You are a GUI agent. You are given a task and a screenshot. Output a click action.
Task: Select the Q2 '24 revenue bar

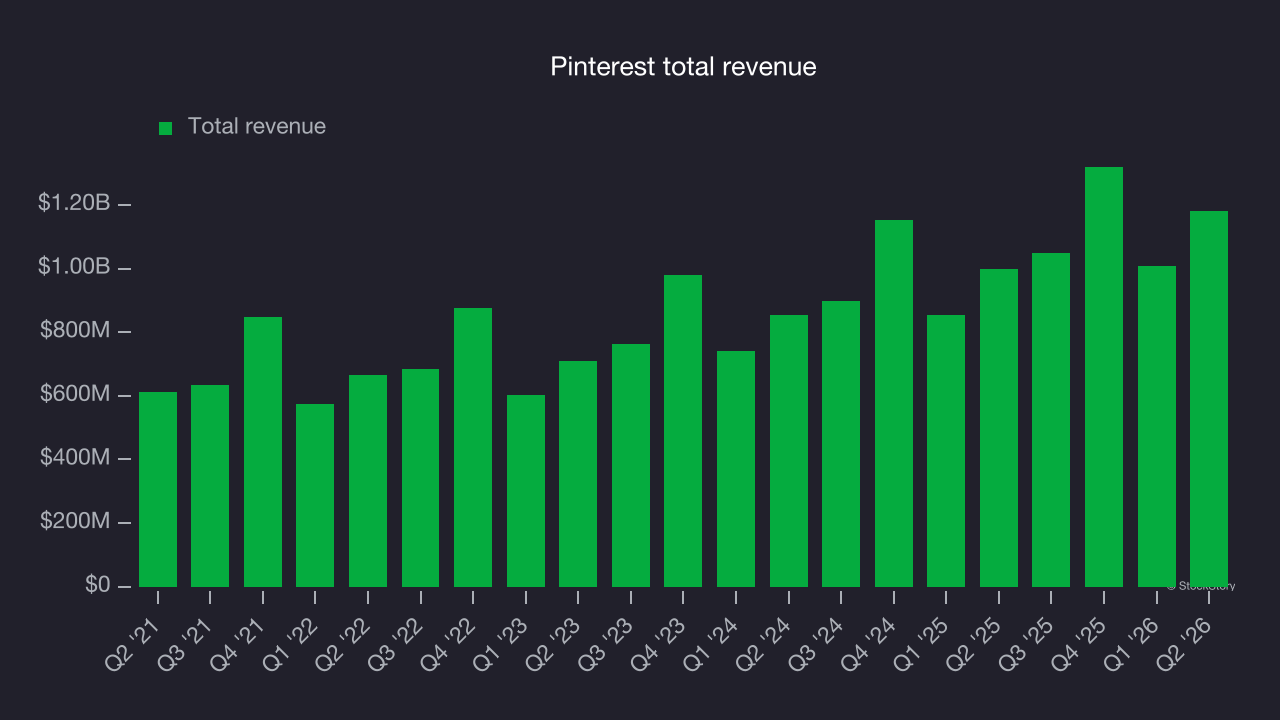tap(789, 451)
